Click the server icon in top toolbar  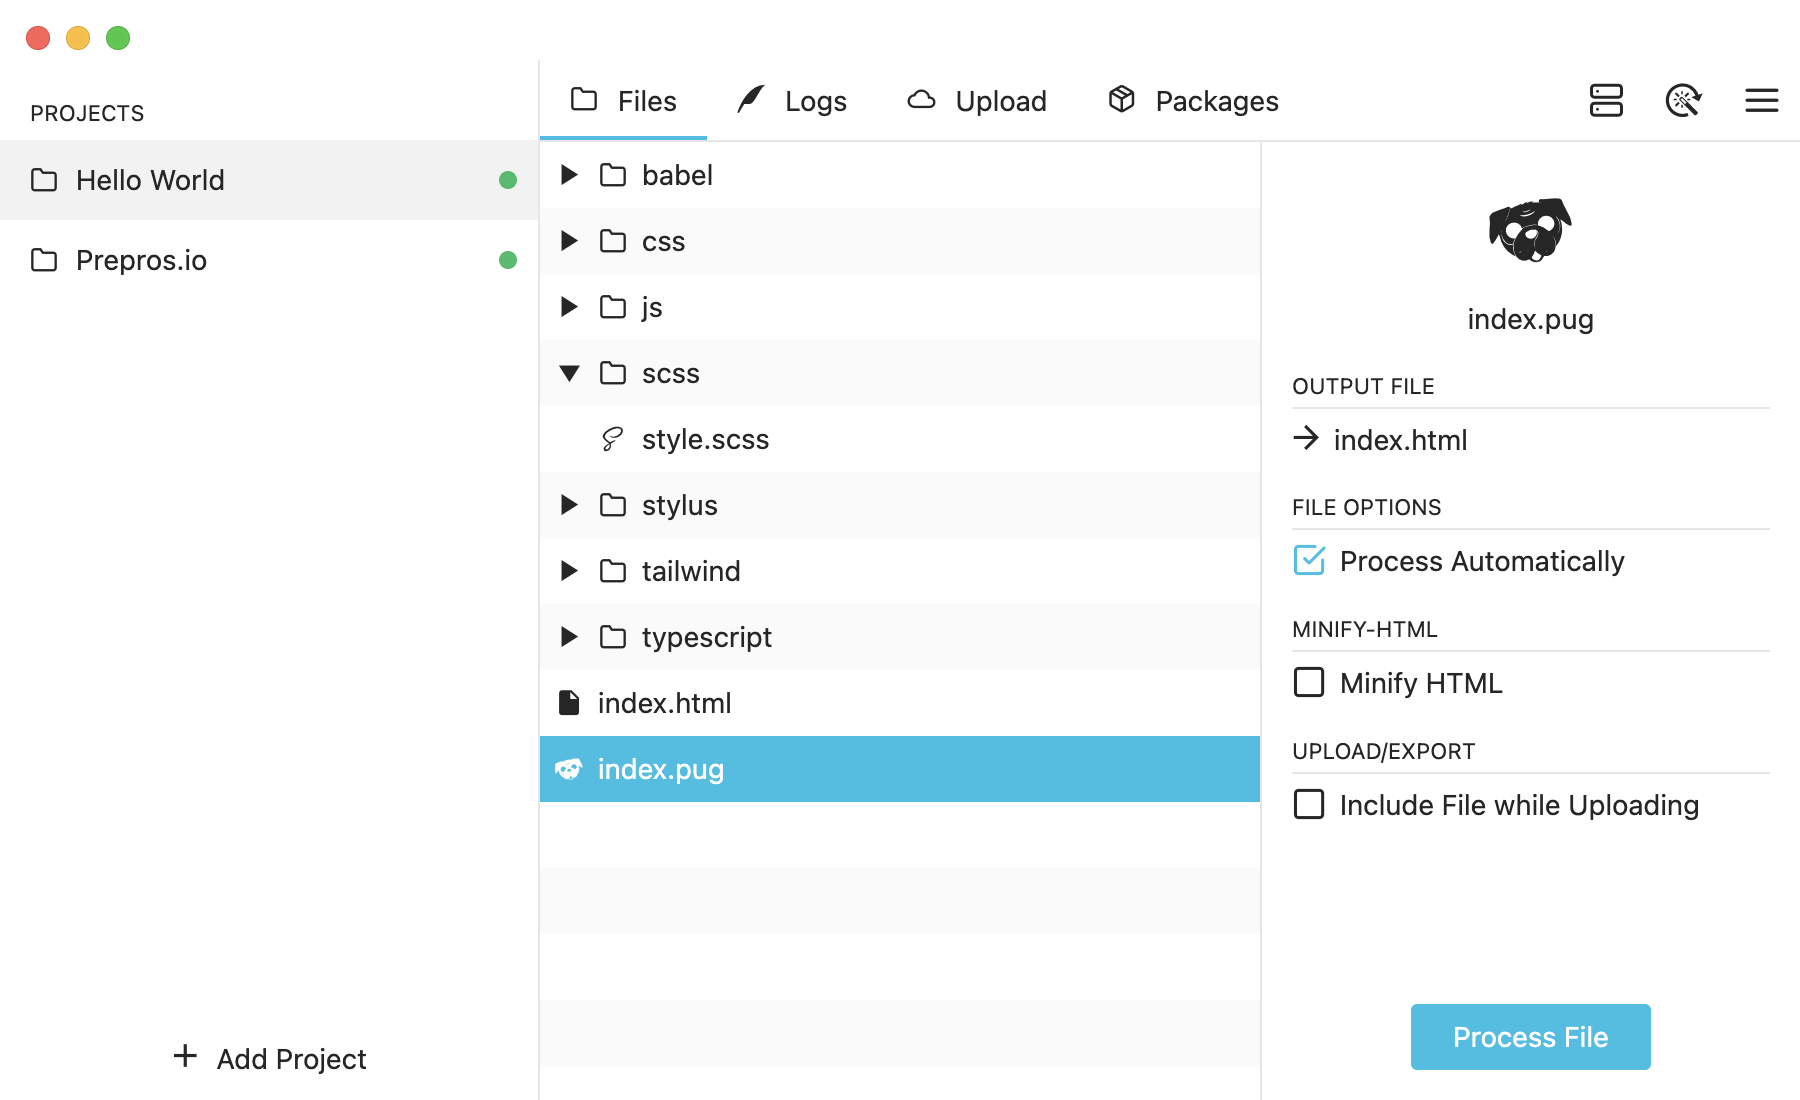[1606, 100]
